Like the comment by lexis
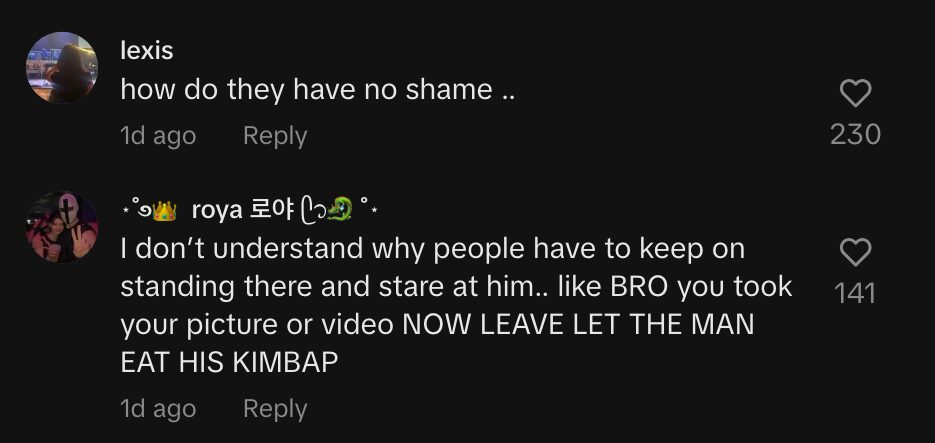Image resolution: width=935 pixels, height=443 pixels. pyautogui.click(x=855, y=94)
